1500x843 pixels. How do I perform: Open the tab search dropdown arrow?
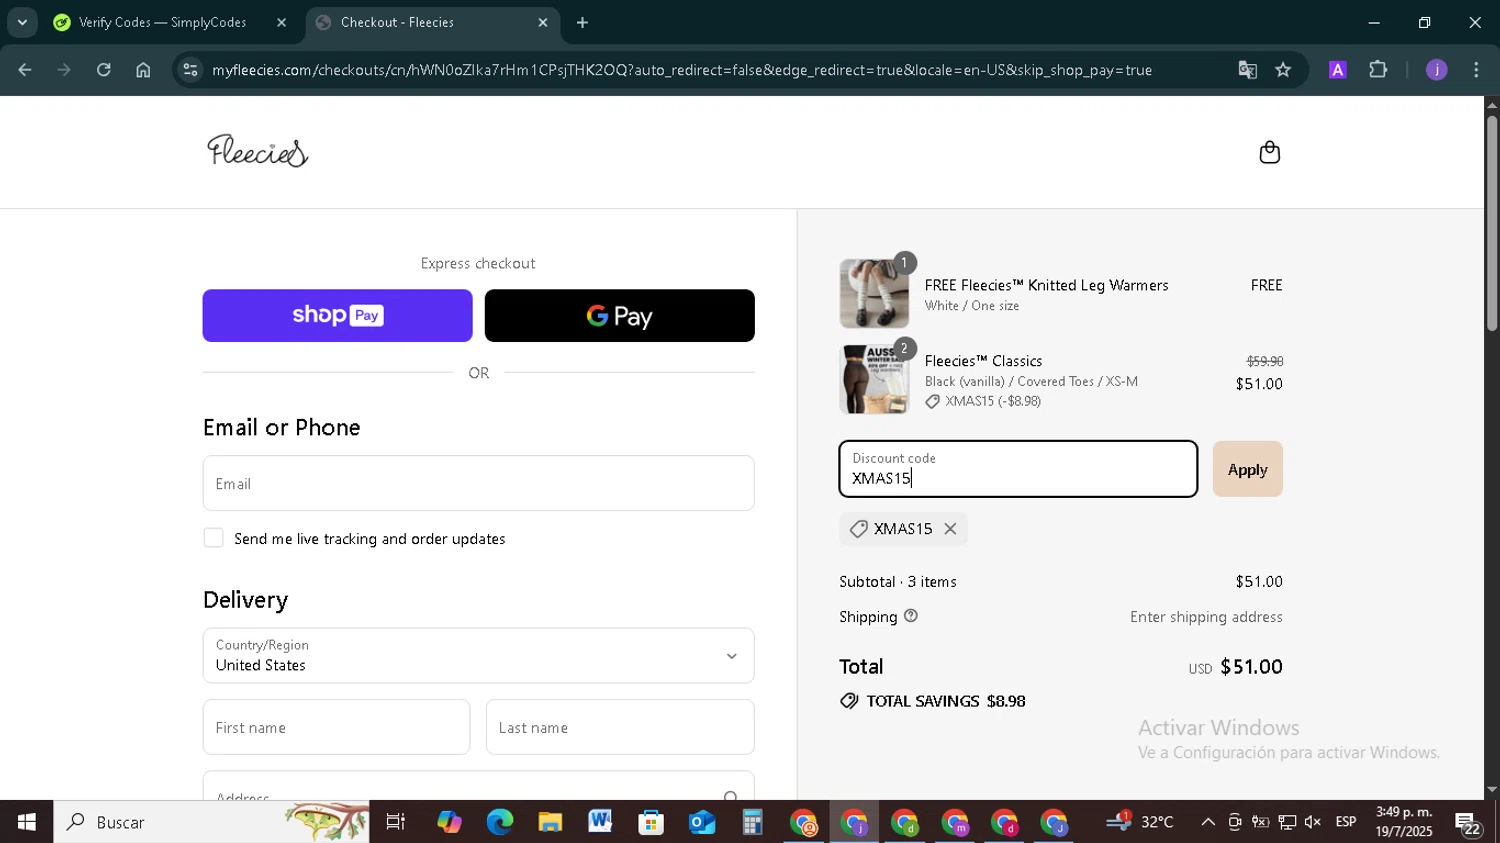(x=22, y=22)
